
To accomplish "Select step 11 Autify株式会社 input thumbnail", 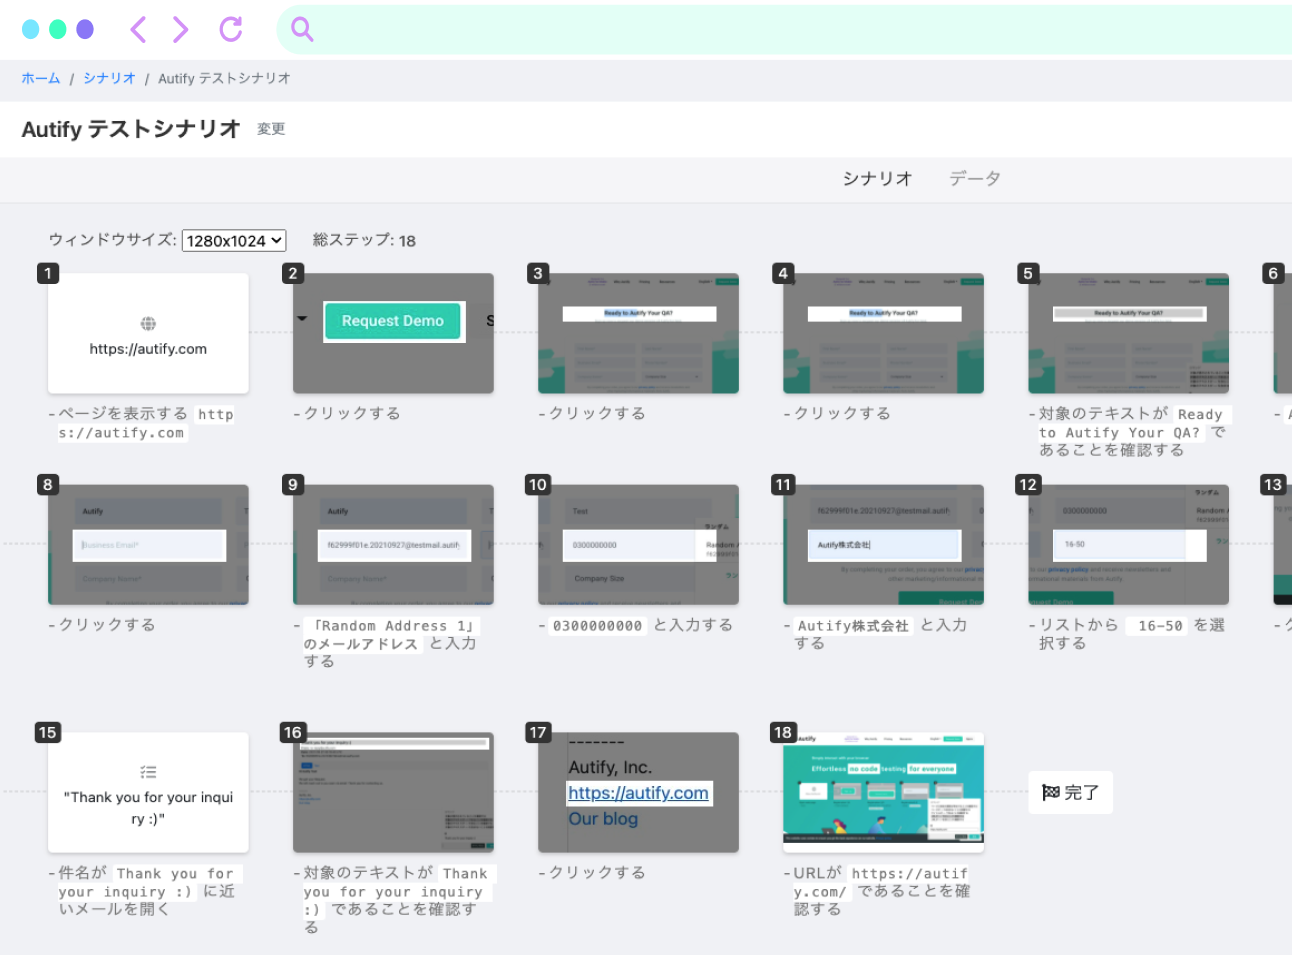I will pyautogui.click(x=883, y=545).
